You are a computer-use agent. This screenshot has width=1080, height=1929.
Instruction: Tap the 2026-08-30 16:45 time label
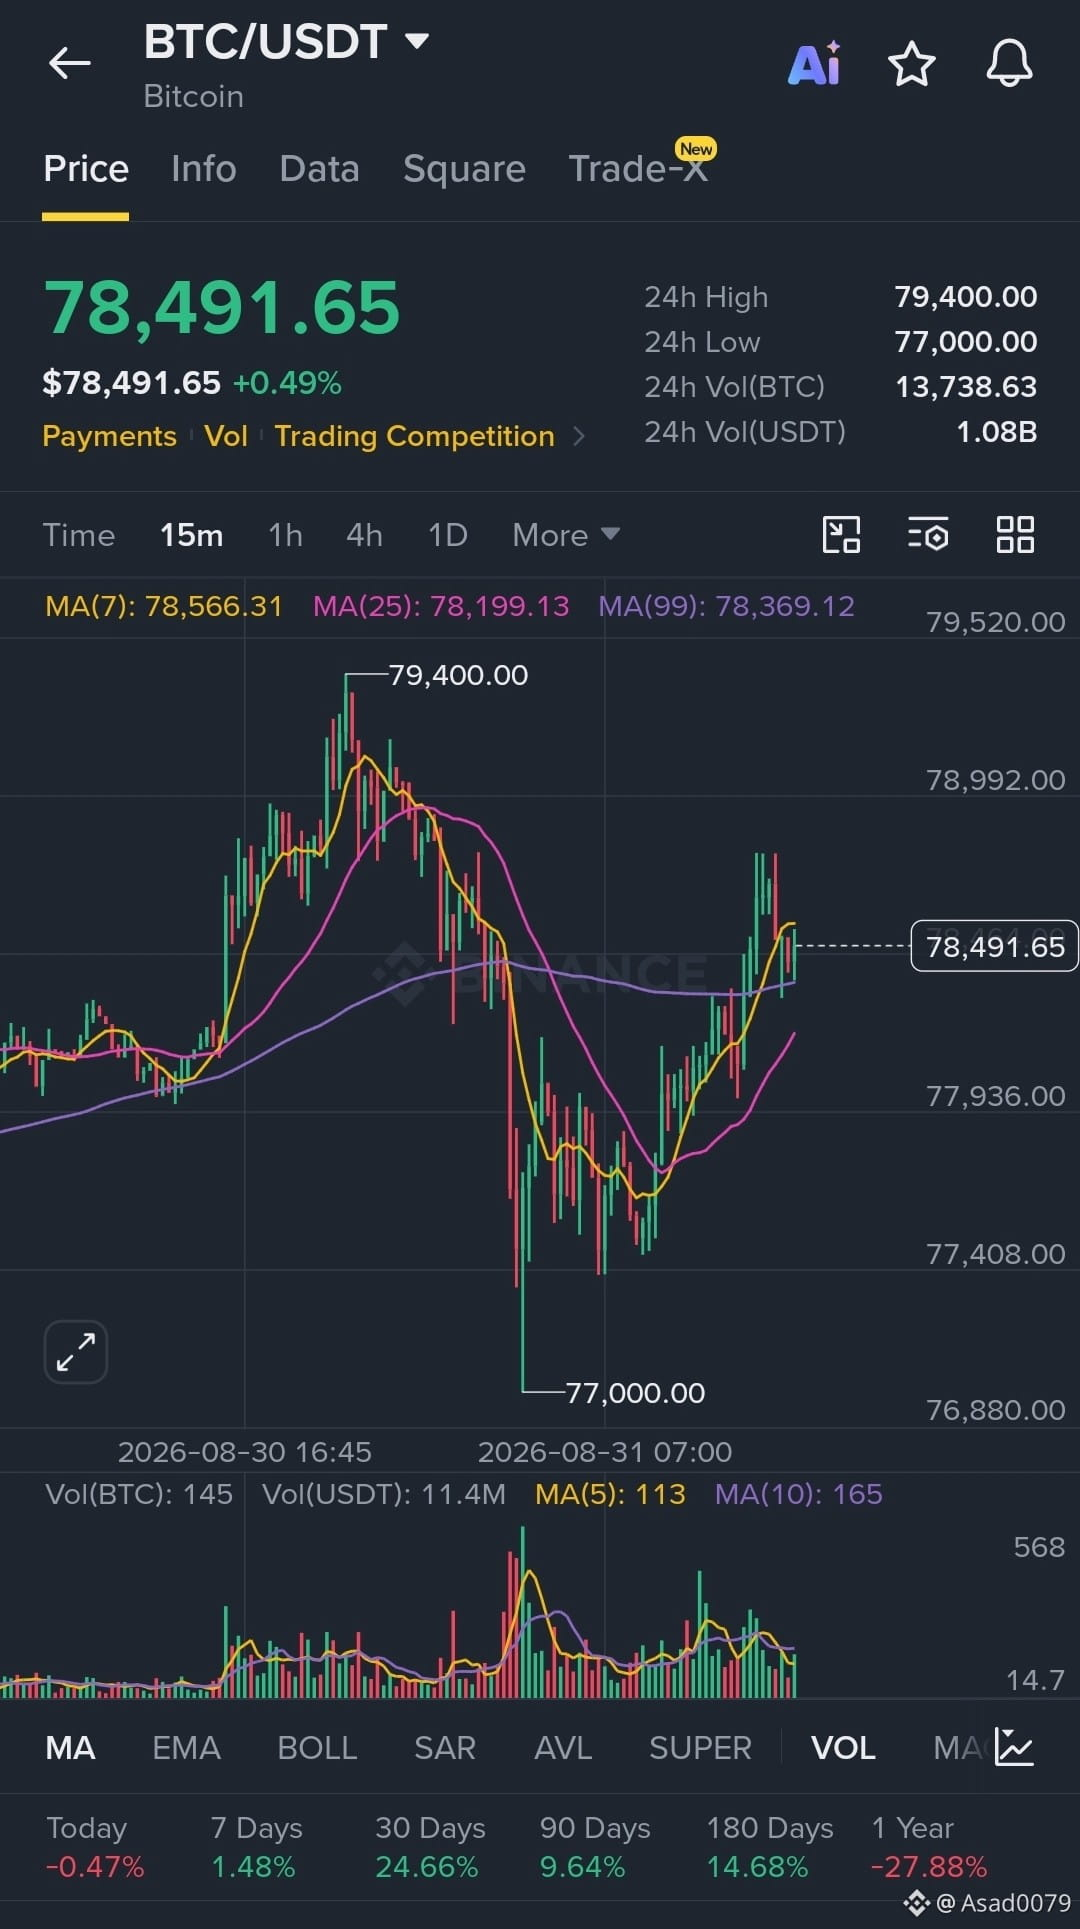click(x=245, y=1452)
